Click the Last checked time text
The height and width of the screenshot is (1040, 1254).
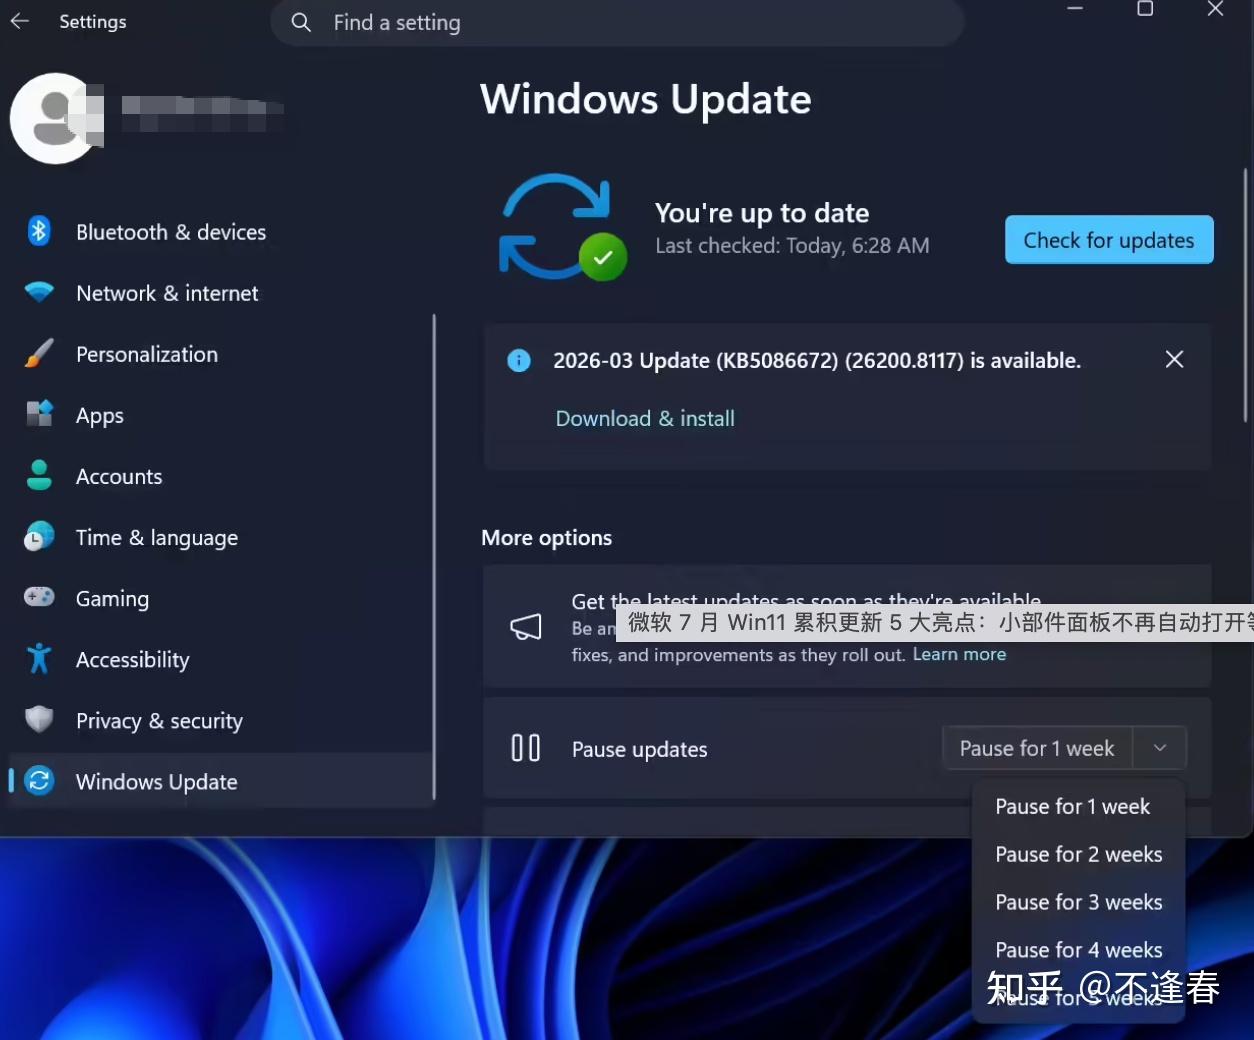(792, 245)
